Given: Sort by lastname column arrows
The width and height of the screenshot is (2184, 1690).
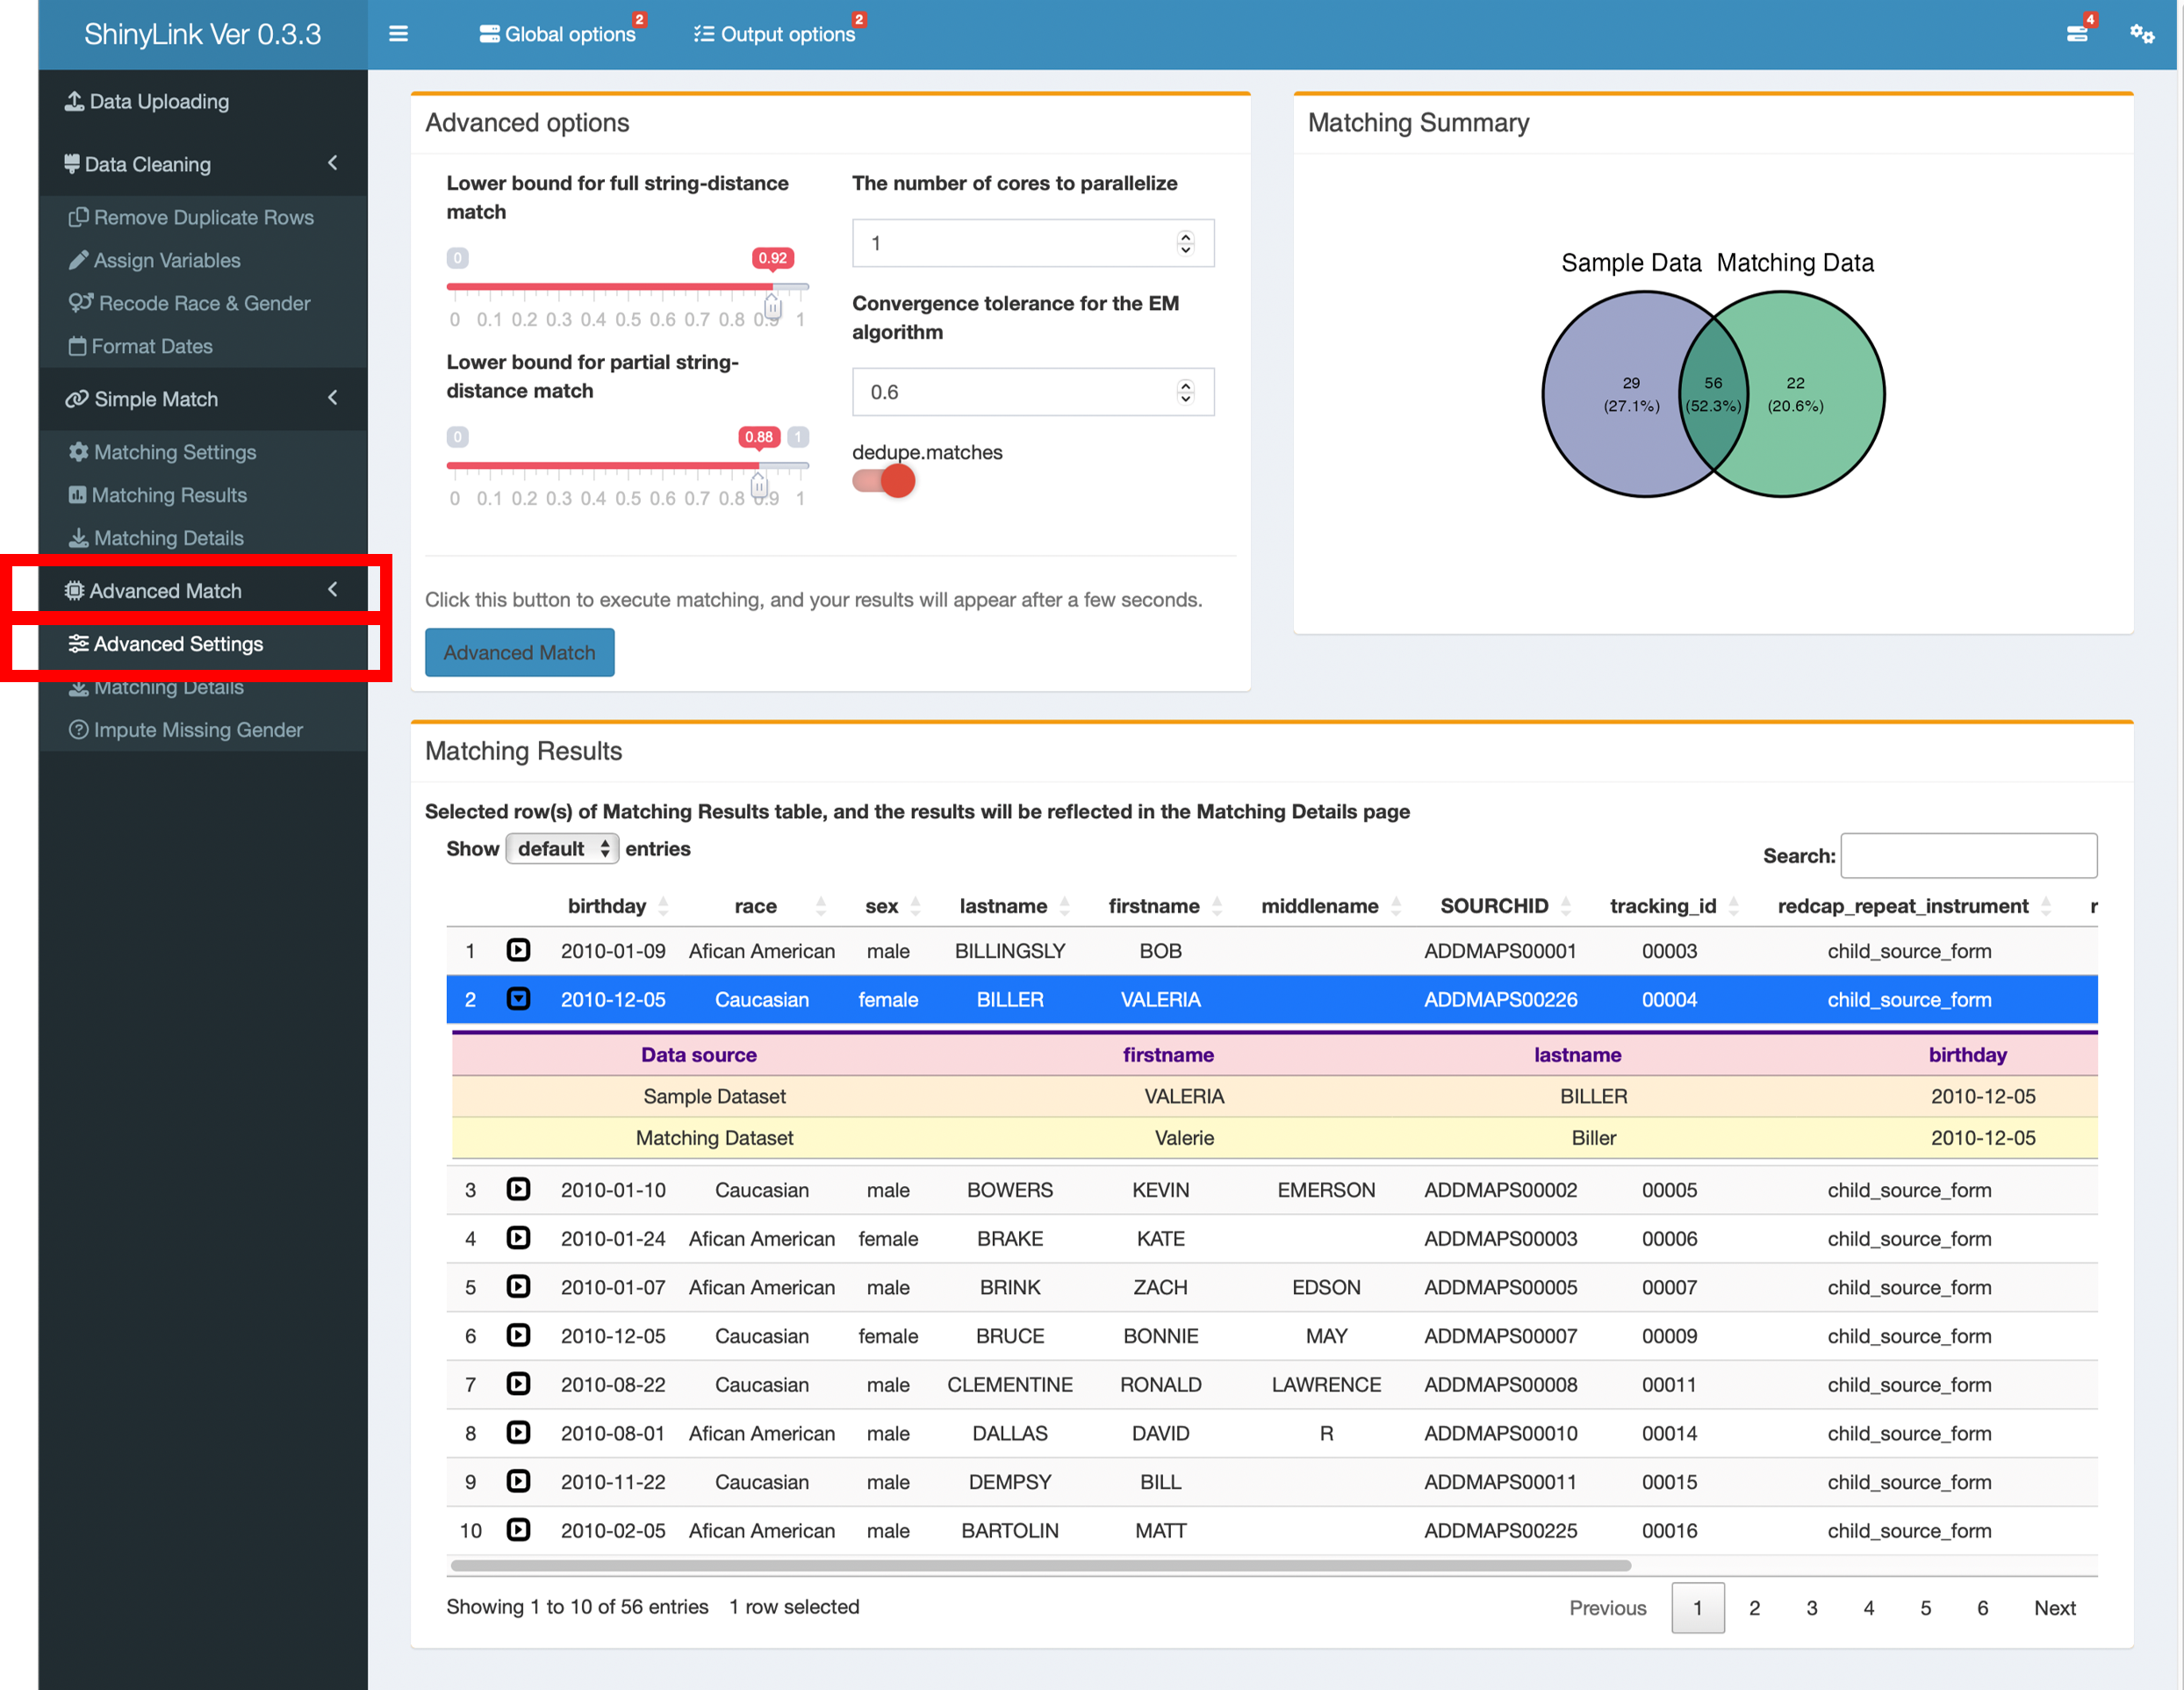Looking at the screenshot, I should pos(1065,906).
